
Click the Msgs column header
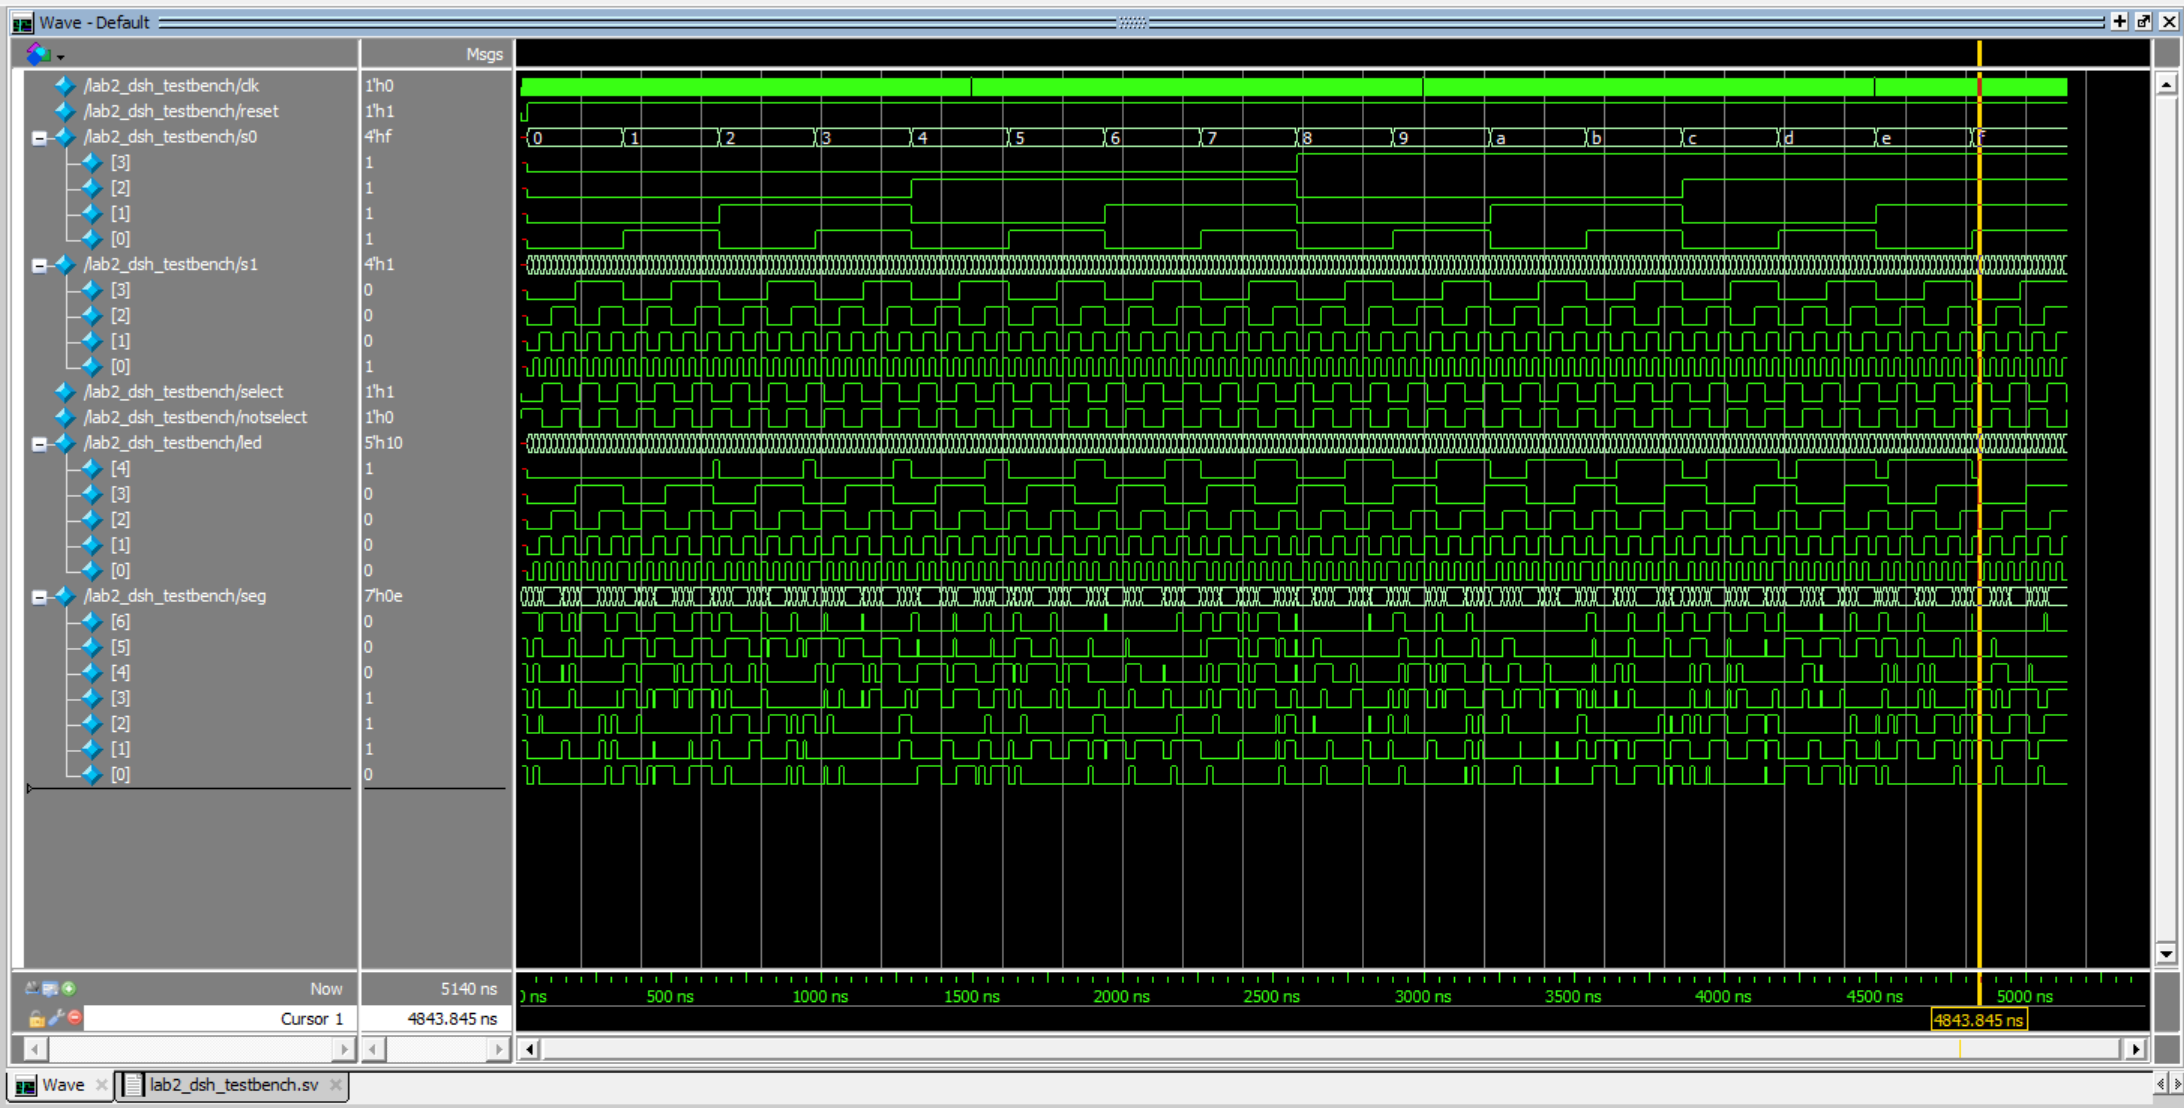click(484, 54)
